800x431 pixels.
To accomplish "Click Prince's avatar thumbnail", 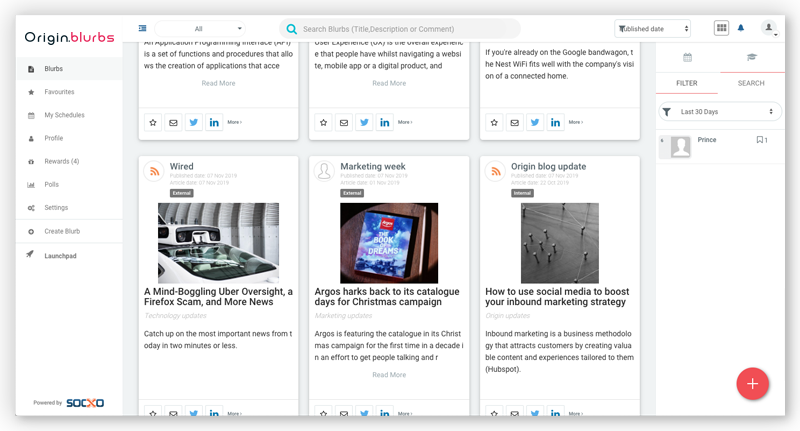I will [x=680, y=147].
